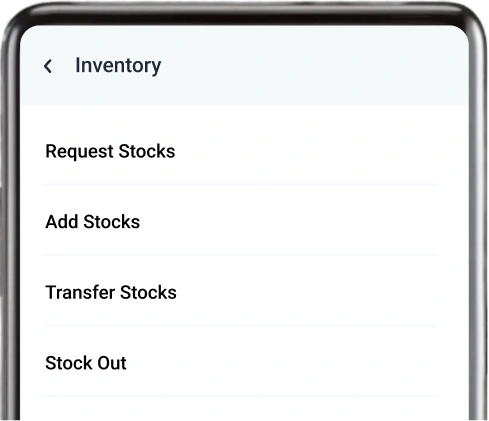Screen dimensions: 489x421
Task: Click empty space right of Transfer Stocks
Action: point(307,292)
